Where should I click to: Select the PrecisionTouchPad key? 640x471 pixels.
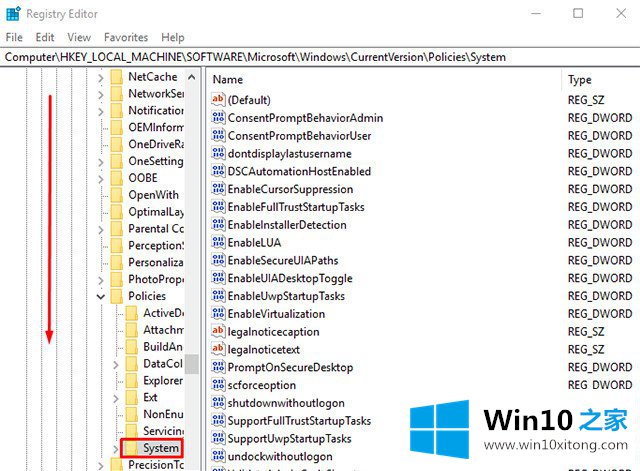click(x=156, y=465)
